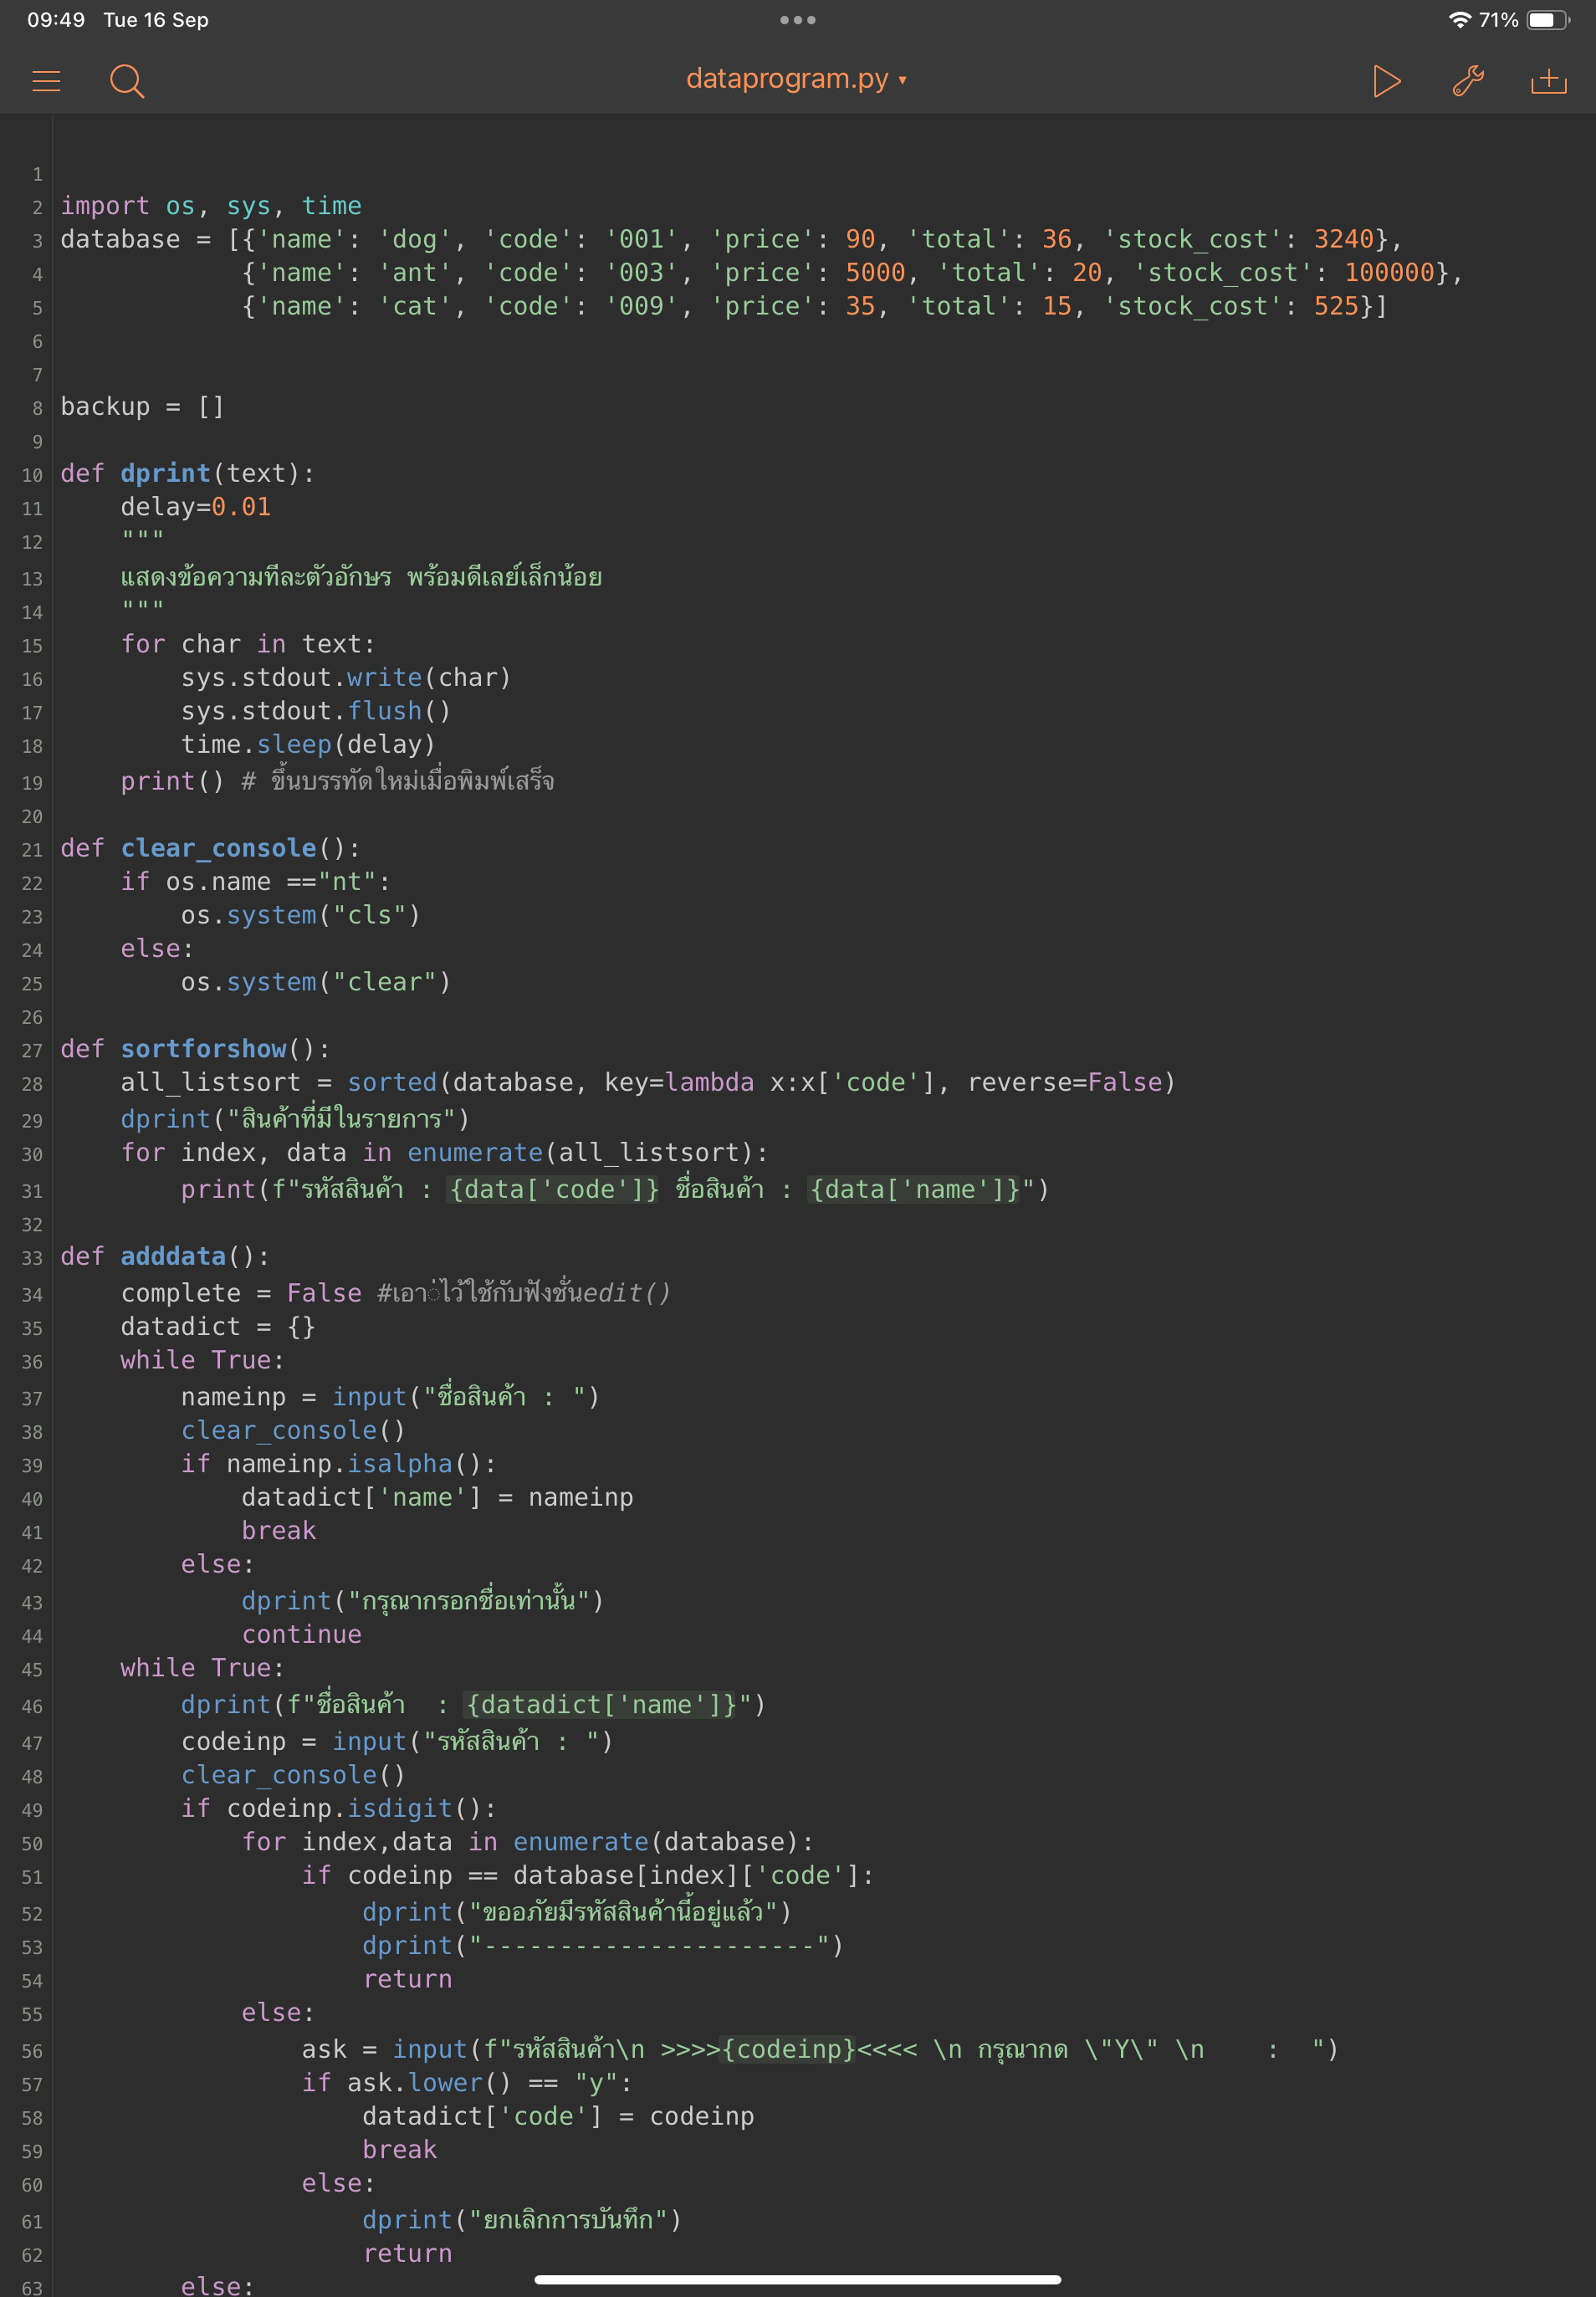
Task: Run the script with the play button
Action: click(x=1385, y=80)
